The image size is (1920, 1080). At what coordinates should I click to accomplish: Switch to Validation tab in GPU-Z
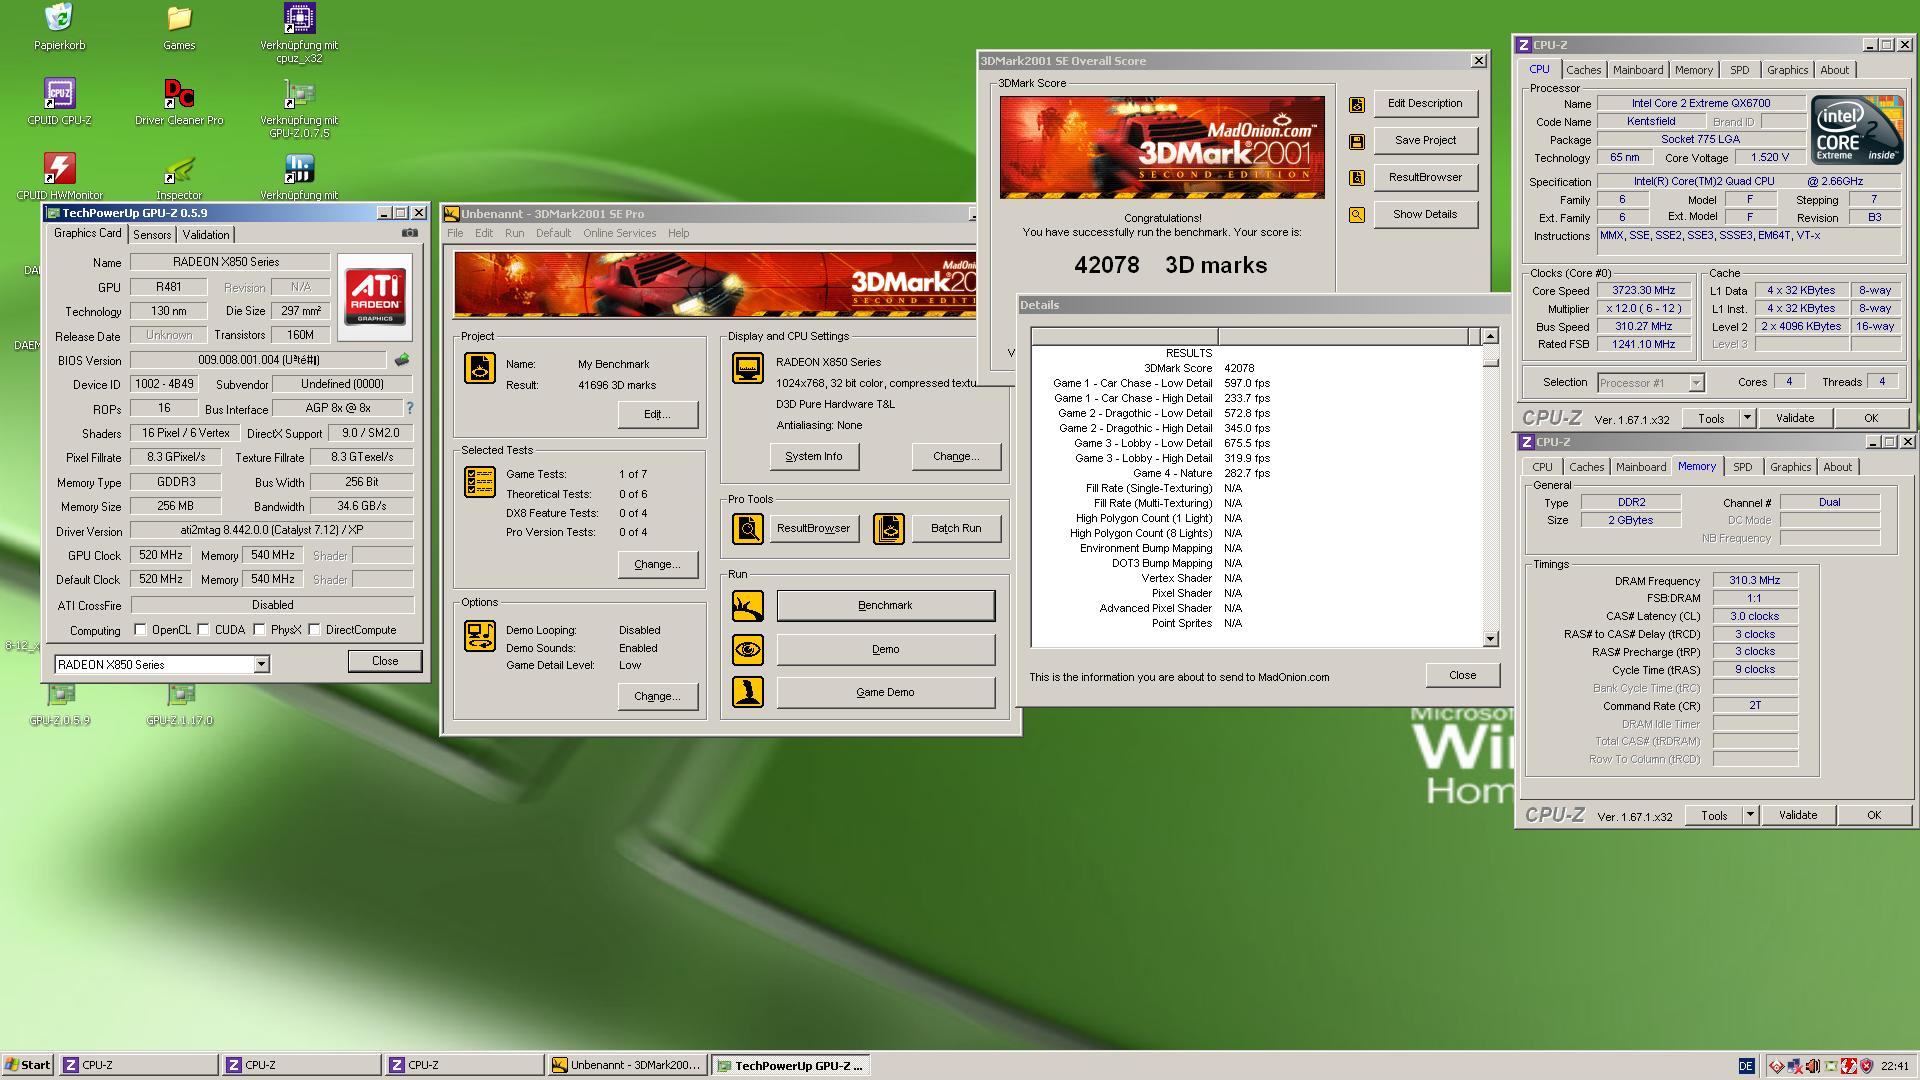pyautogui.click(x=206, y=235)
